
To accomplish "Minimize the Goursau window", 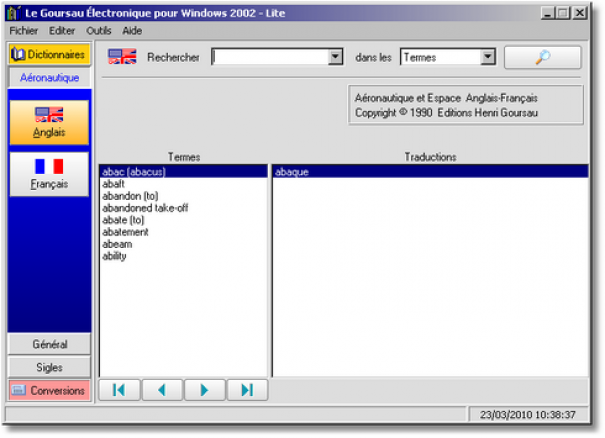I will [547, 13].
